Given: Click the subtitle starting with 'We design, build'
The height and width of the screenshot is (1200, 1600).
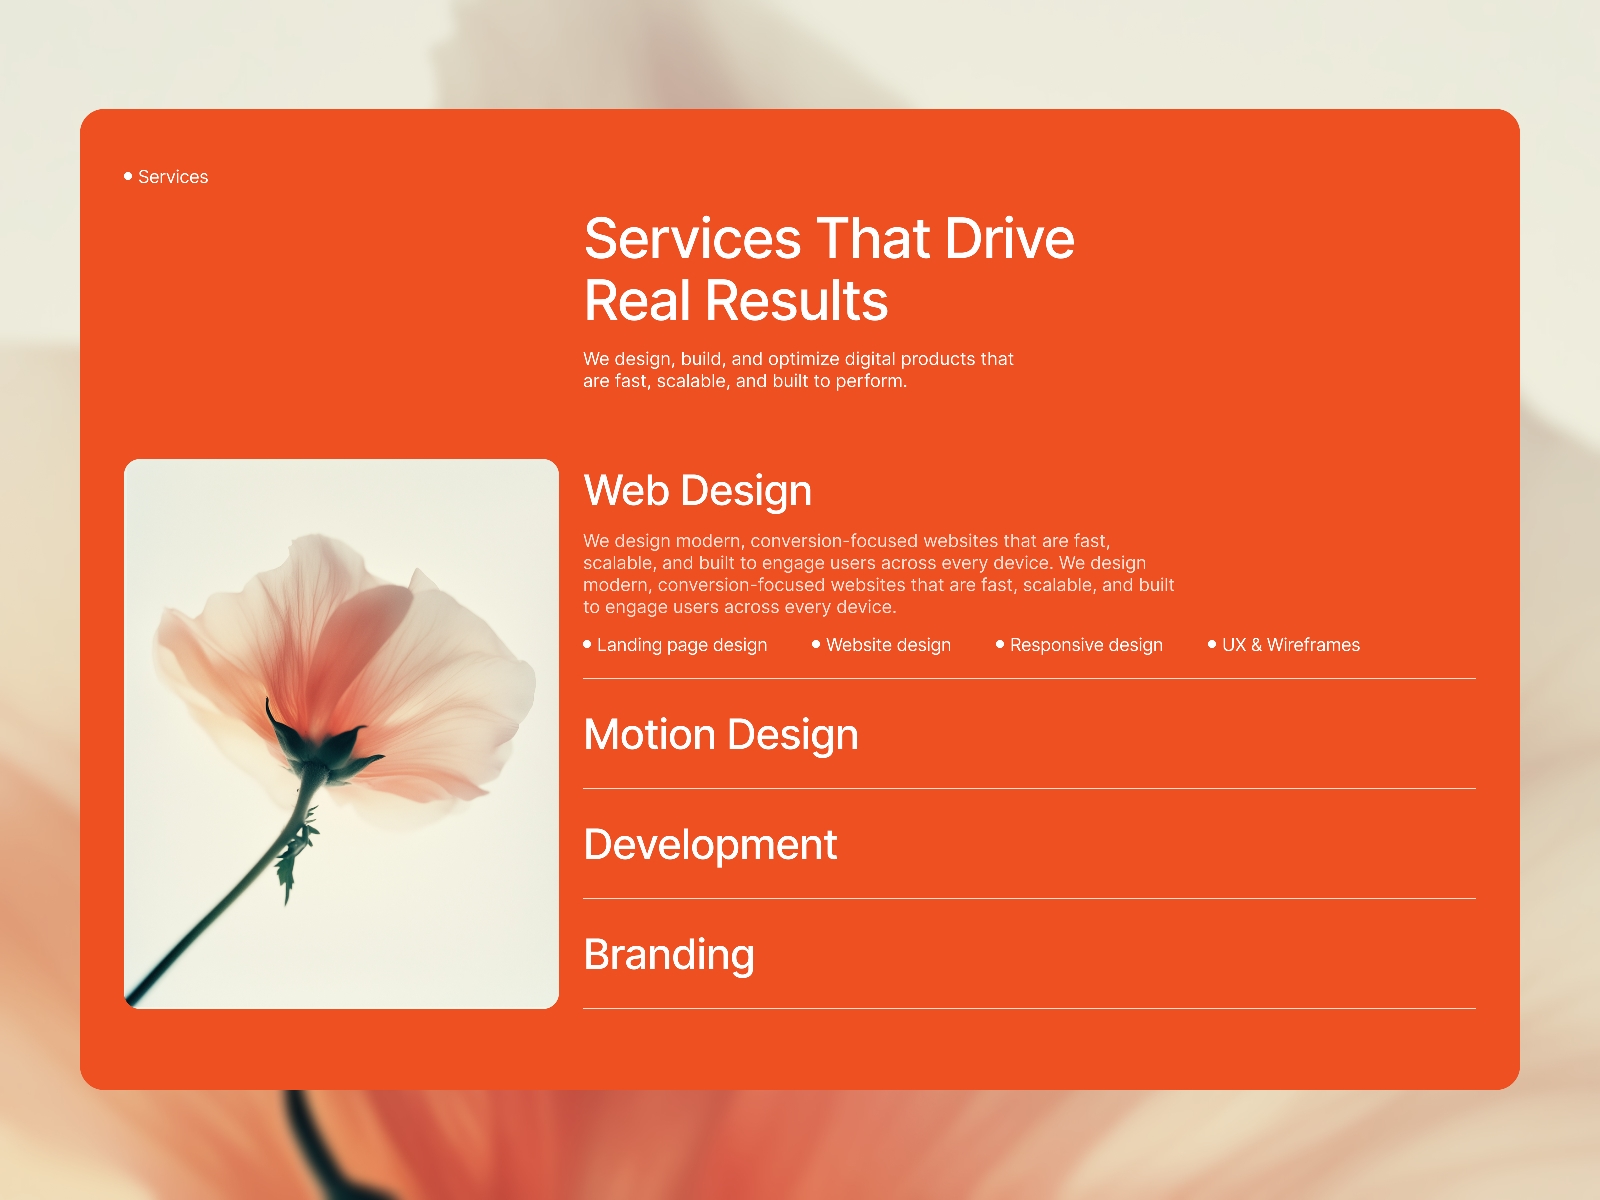Looking at the screenshot, I should click(x=798, y=370).
